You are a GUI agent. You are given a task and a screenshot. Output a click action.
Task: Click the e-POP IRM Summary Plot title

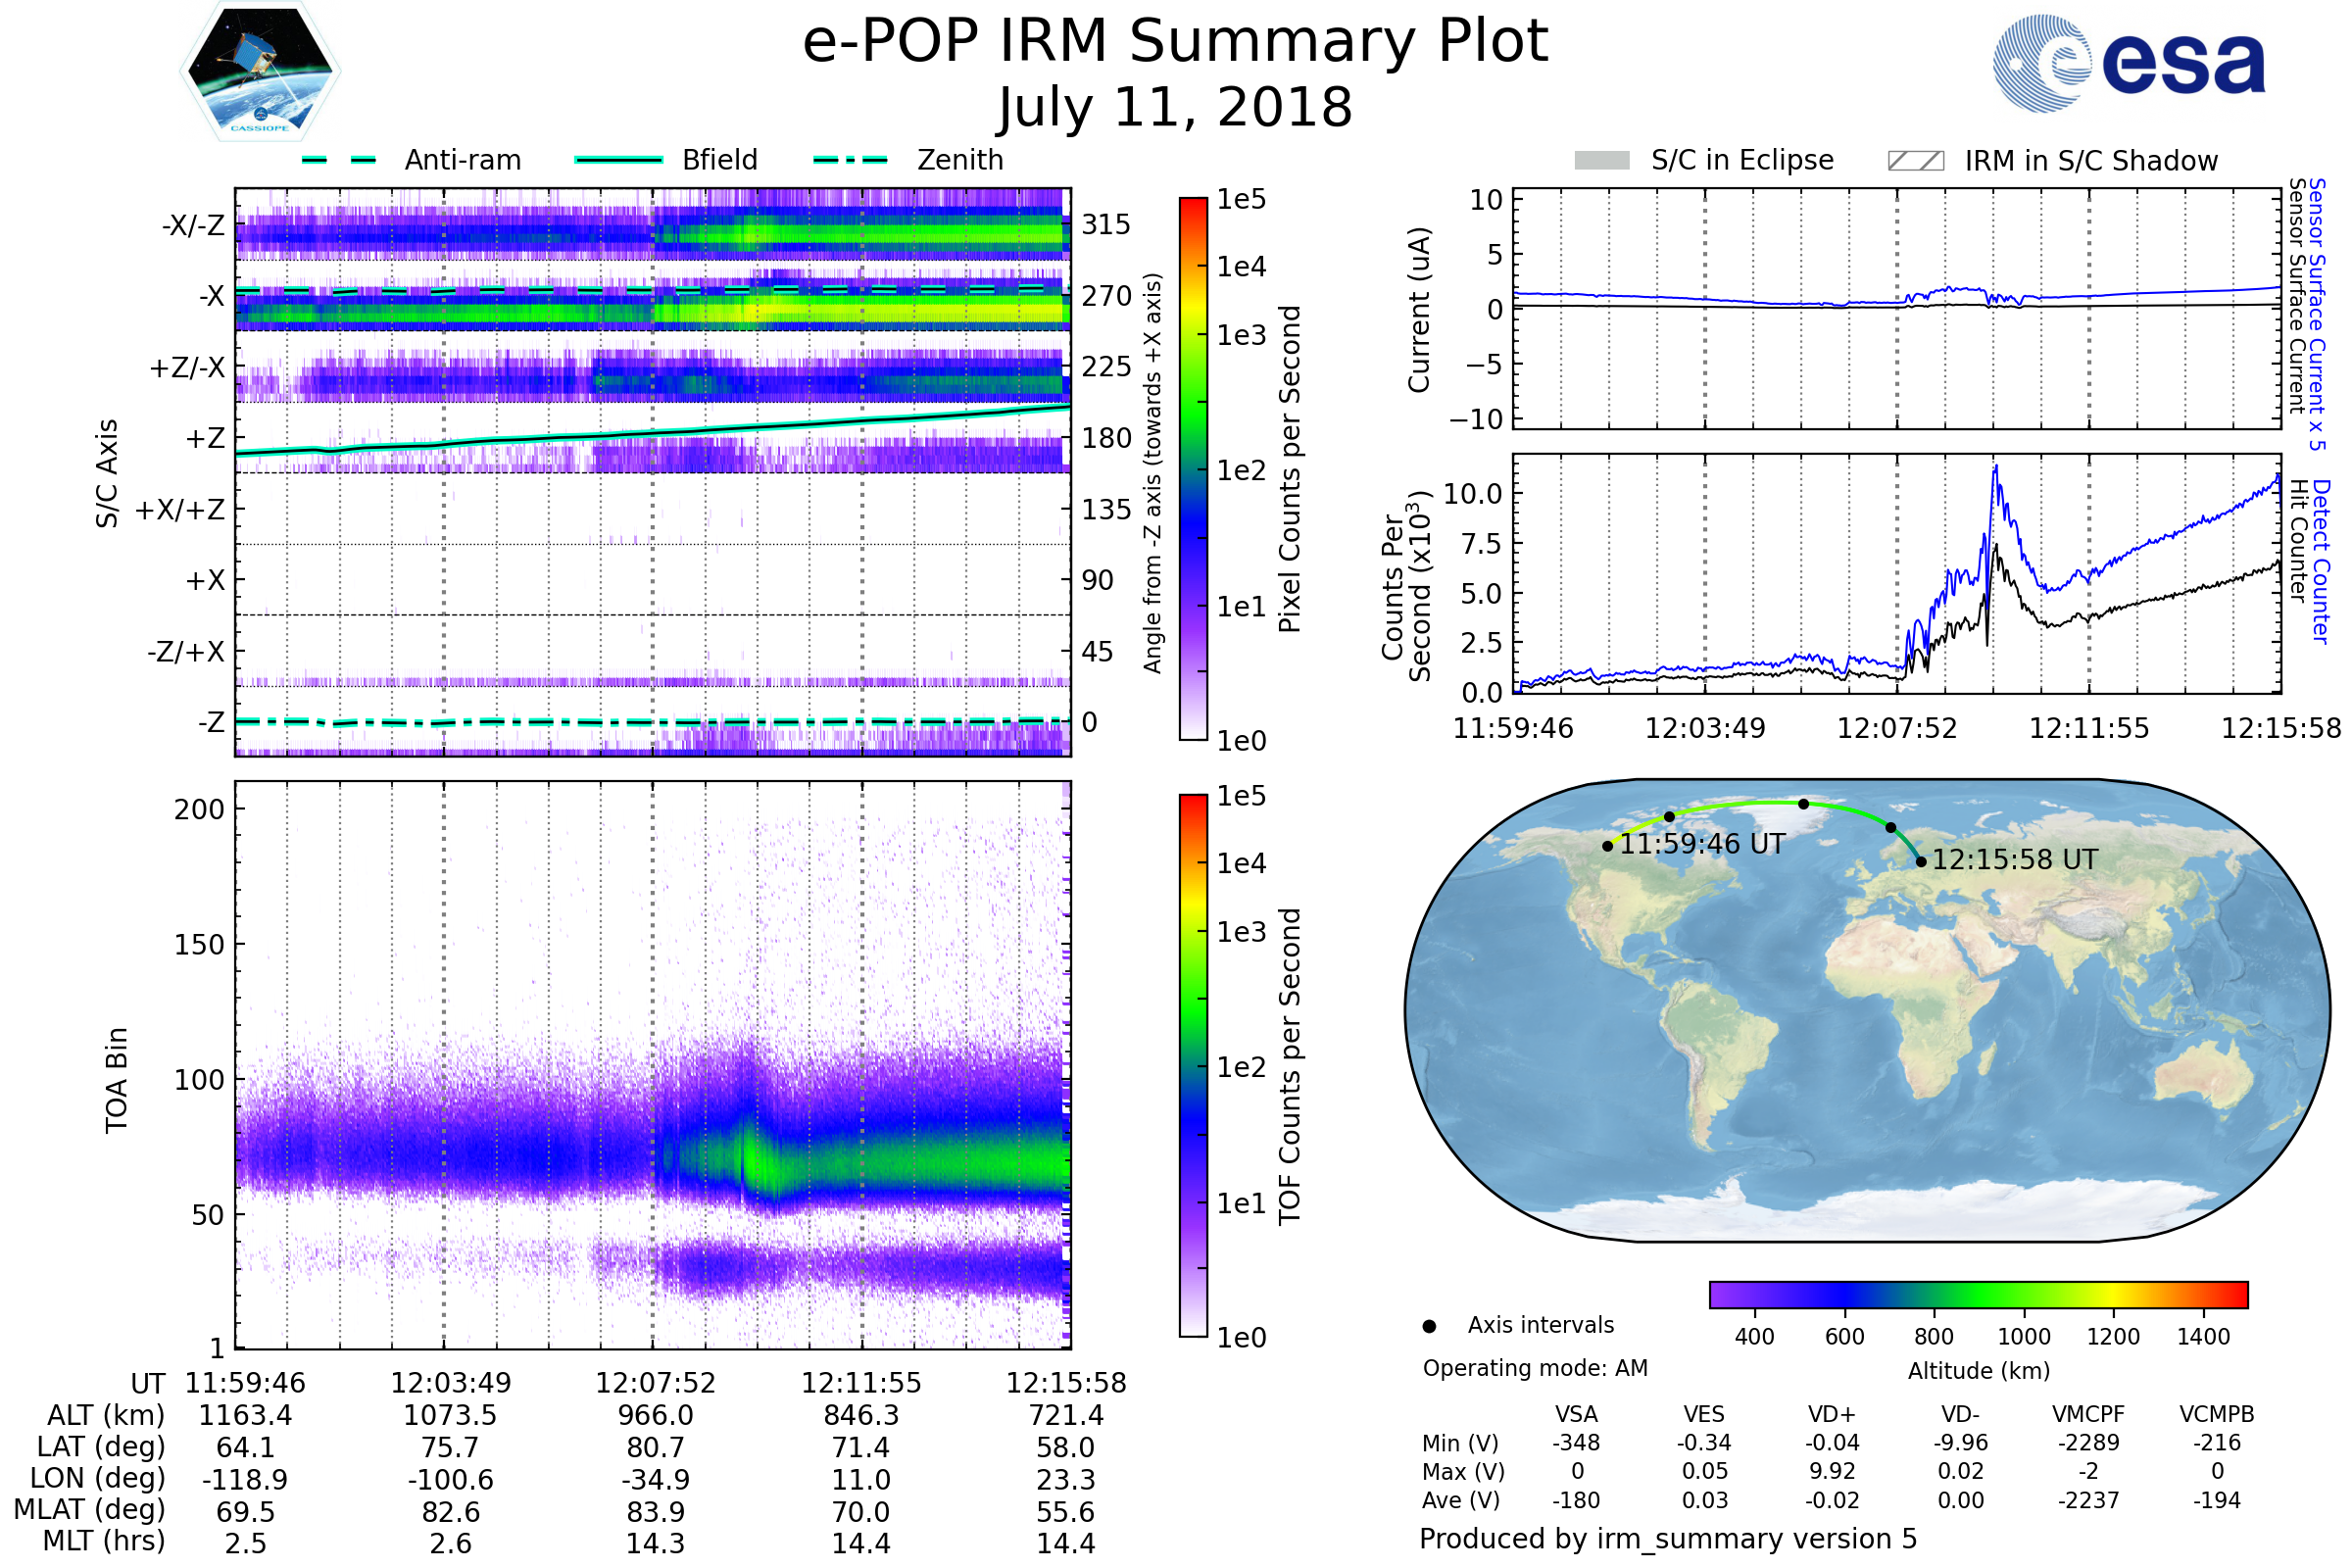coord(1175,42)
